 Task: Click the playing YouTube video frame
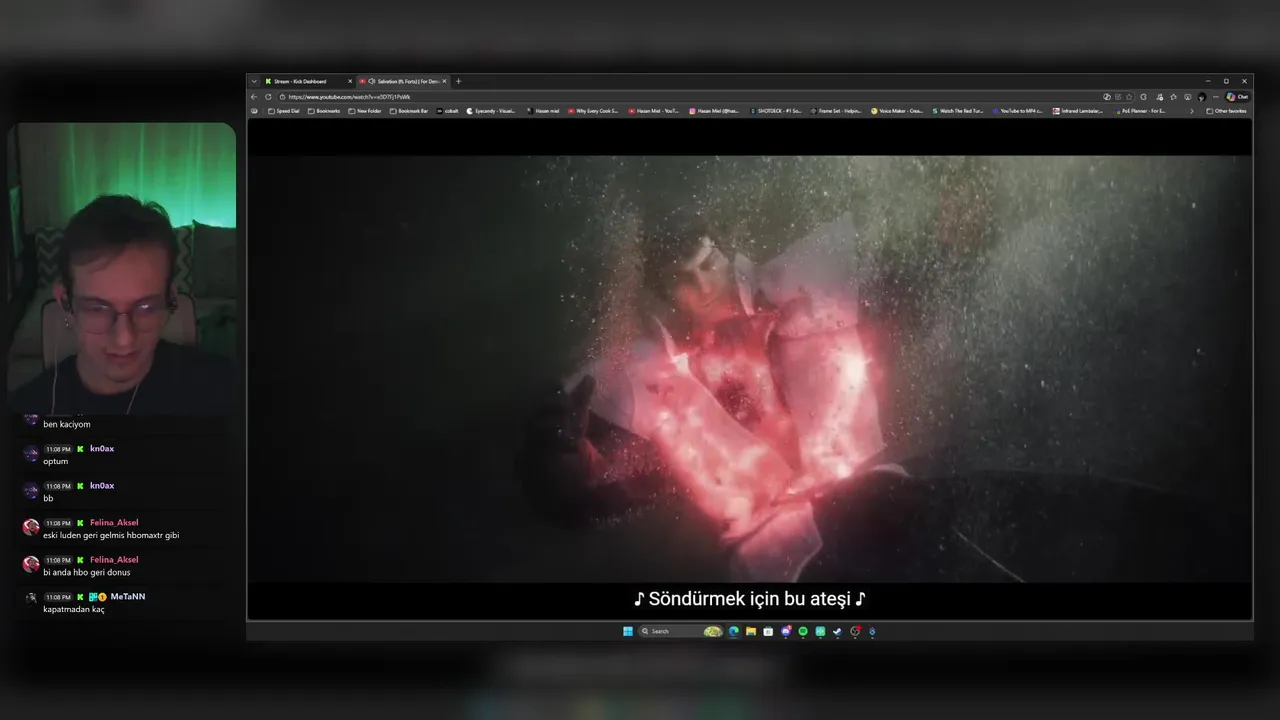750,370
